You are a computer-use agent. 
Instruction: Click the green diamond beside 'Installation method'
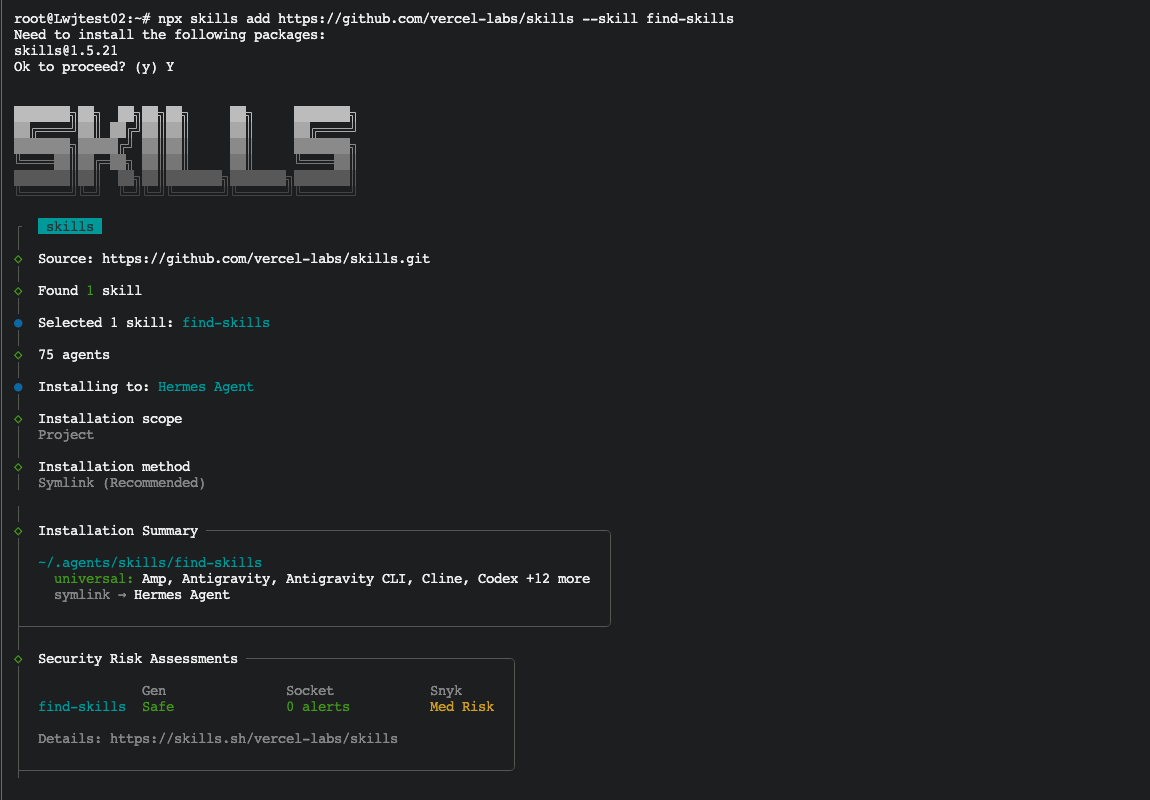point(18,467)
